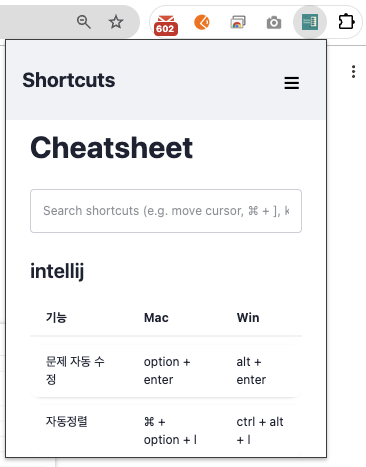Click the orange circular extension icon
This screenshot has height=467, width=366.
[x=202, y=22]
